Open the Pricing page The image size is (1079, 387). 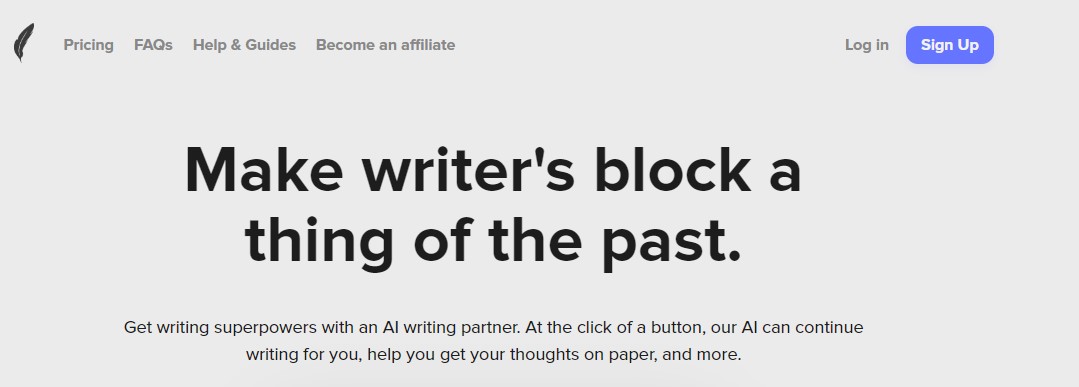89,45
